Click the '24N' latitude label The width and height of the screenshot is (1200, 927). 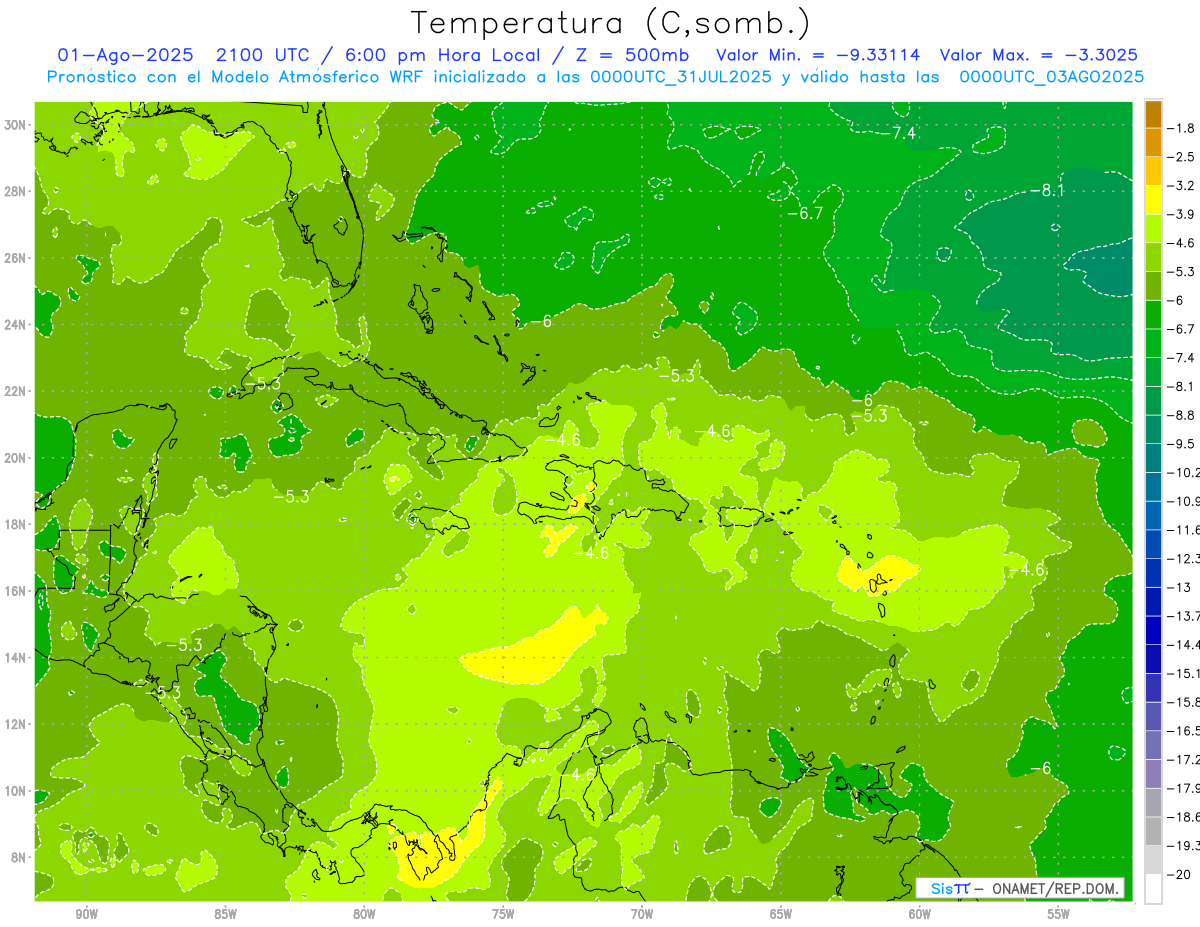pyautogui.click(x=17, y=325)
